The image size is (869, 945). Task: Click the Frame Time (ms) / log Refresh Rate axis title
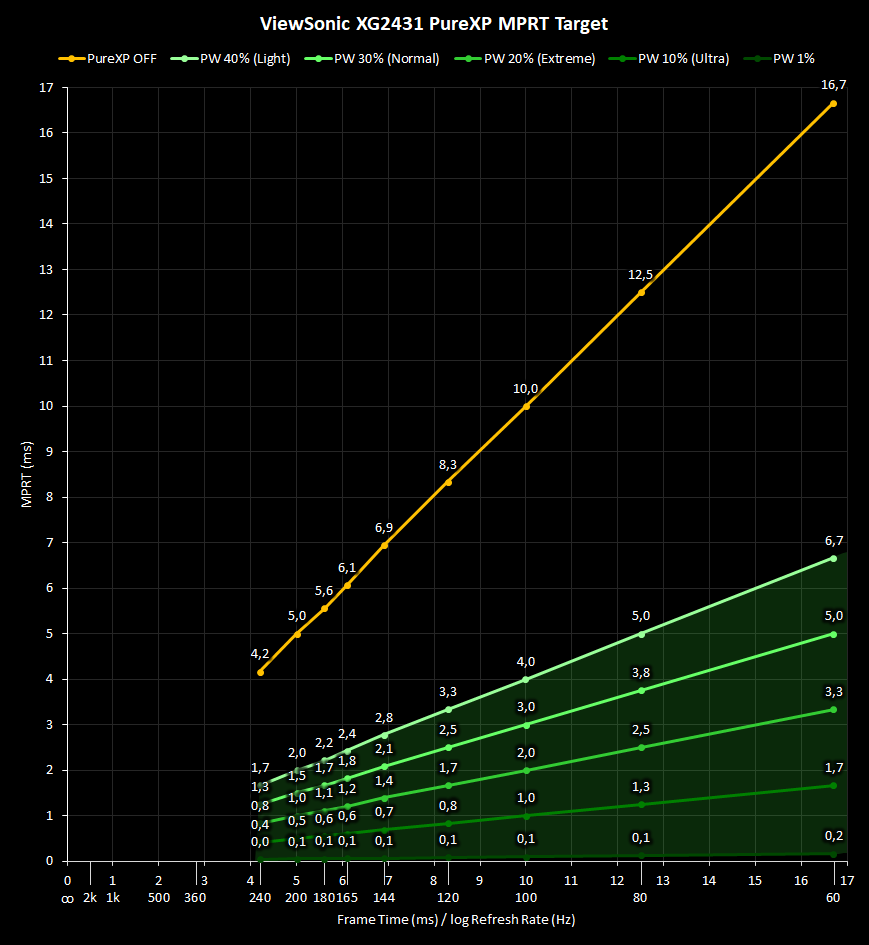click(x=455, y=919)
